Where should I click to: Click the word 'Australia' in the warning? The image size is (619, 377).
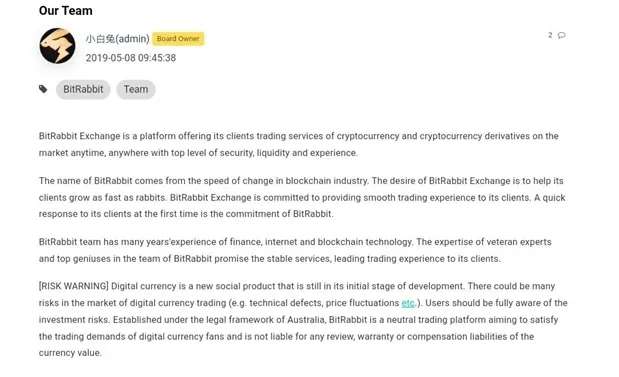(x=306, y=319)
